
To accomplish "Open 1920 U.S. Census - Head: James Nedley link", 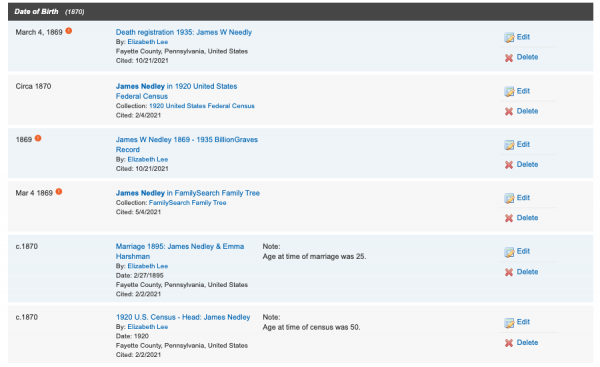I will (x=183, y=317).
